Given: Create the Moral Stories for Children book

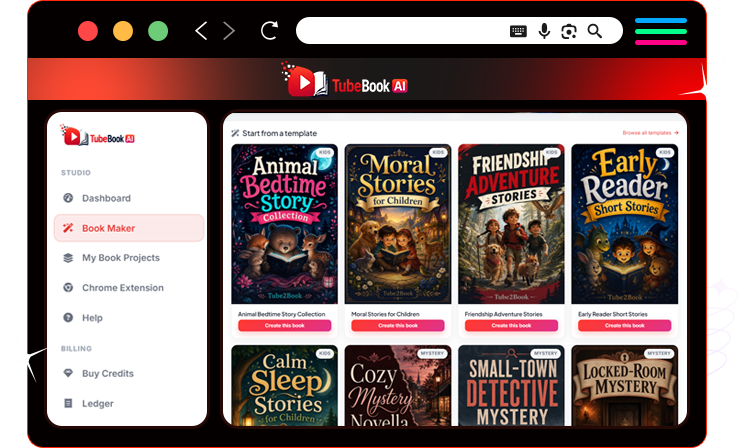Looking at the screenshot, I should pyautogui.click(x=398, y=326).
